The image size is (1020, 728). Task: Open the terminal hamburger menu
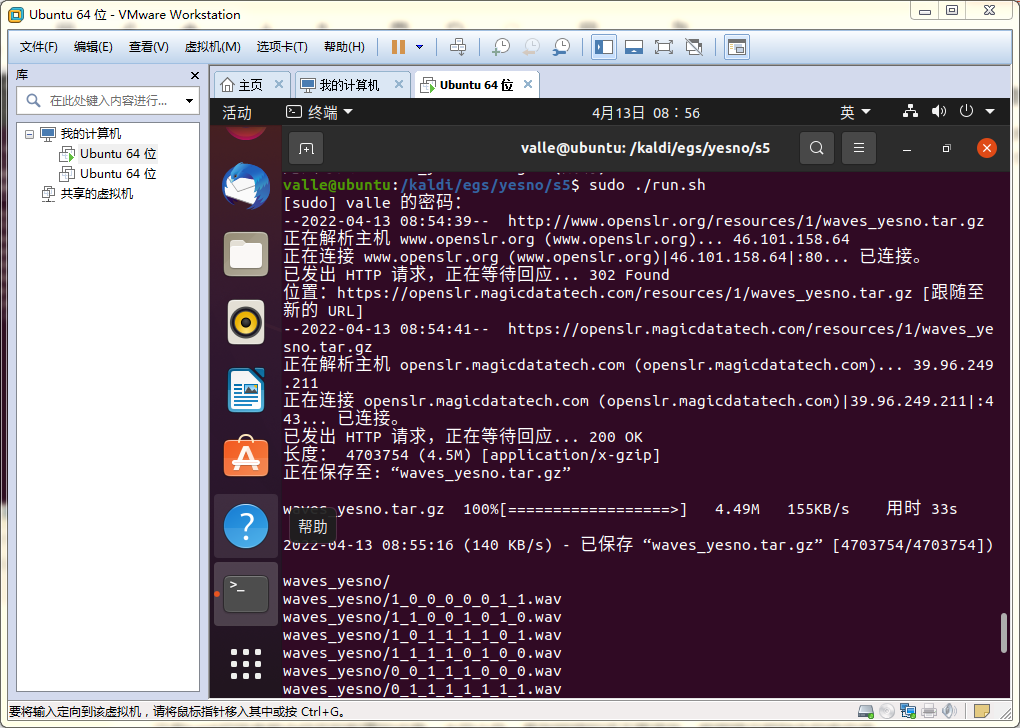click(x=859, y=148)
